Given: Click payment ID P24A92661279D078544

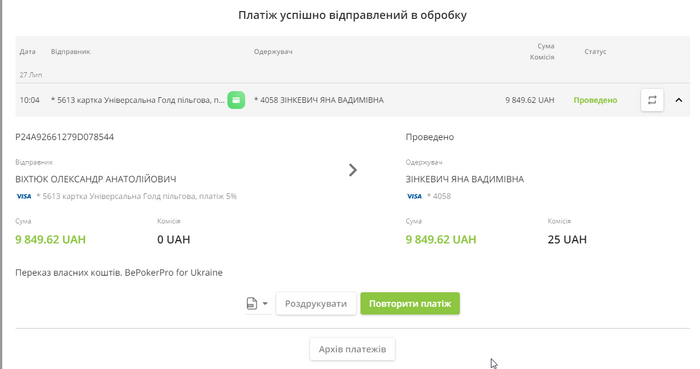Looking at the screenshot, I should [65, 137].
